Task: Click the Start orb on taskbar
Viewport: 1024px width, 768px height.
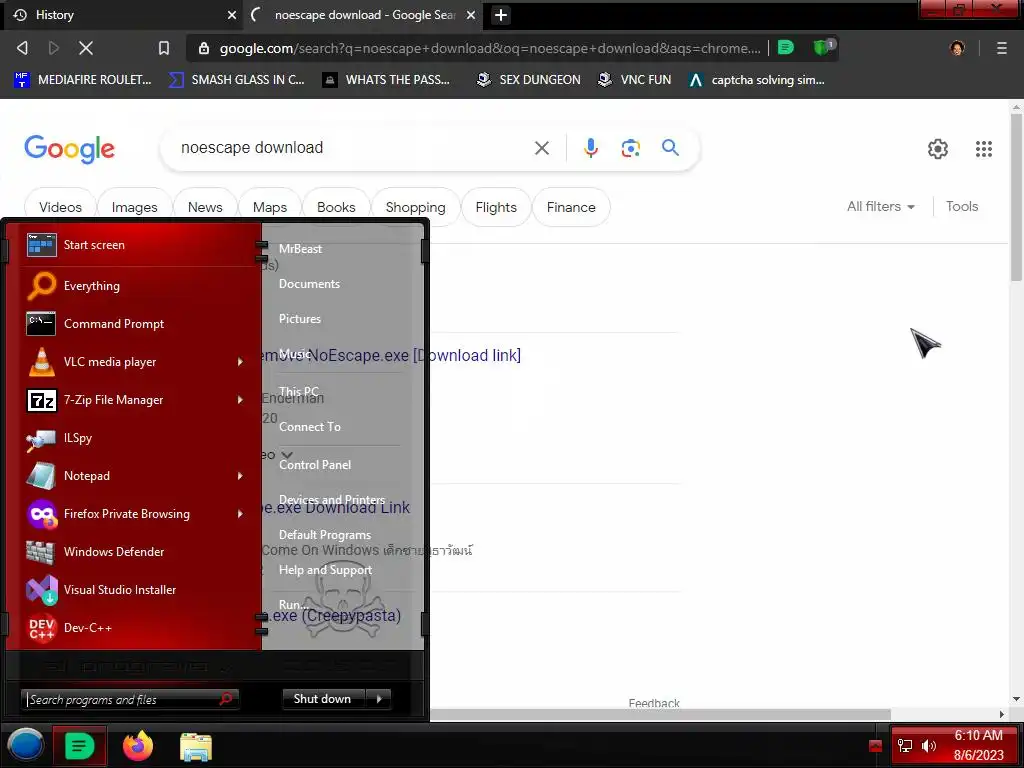Action: tap(25, 746)
